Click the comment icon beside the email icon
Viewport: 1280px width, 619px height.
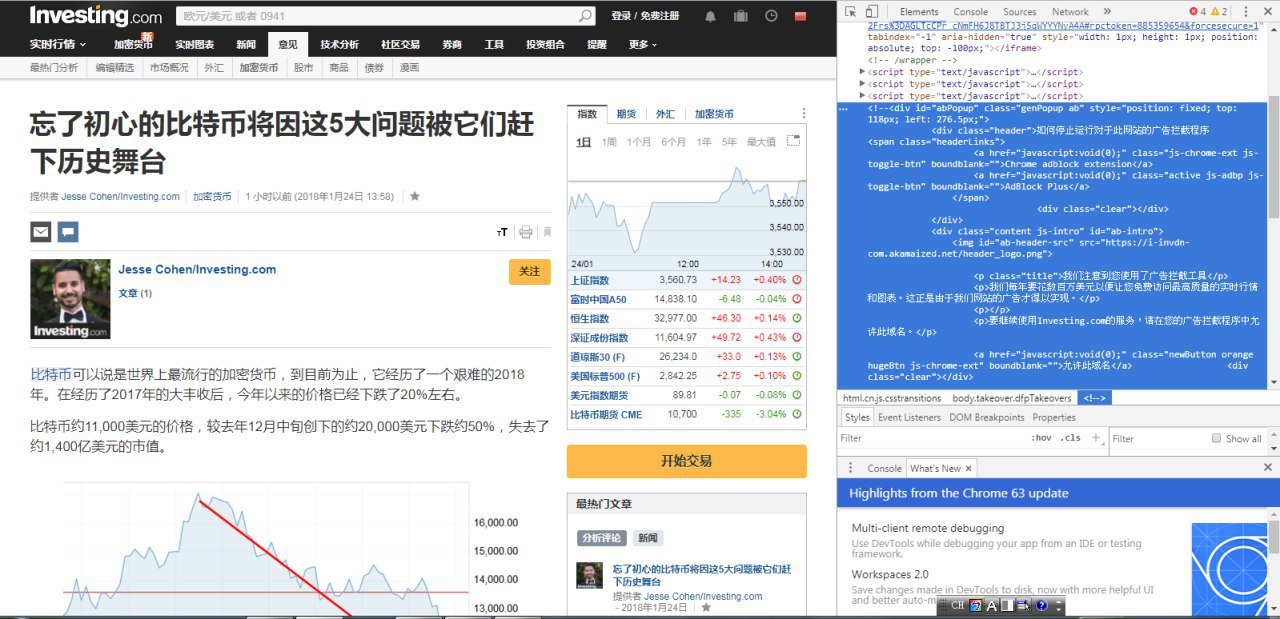(68, 232)
